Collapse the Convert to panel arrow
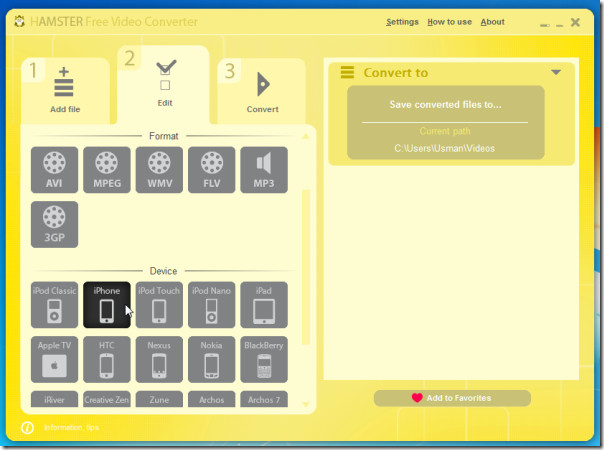The height and width of the screenshot is (450, 604). pyautogui.click(x=556, y=72)
